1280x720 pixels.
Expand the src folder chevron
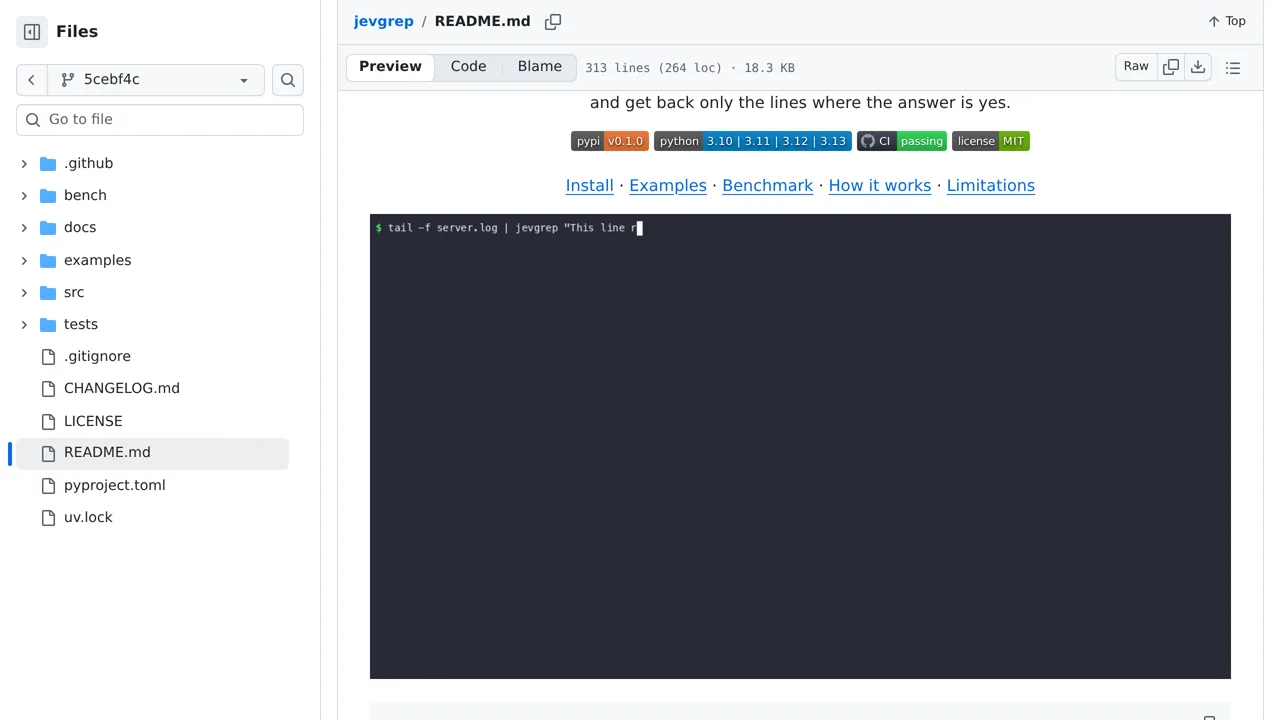pos(24,293)
